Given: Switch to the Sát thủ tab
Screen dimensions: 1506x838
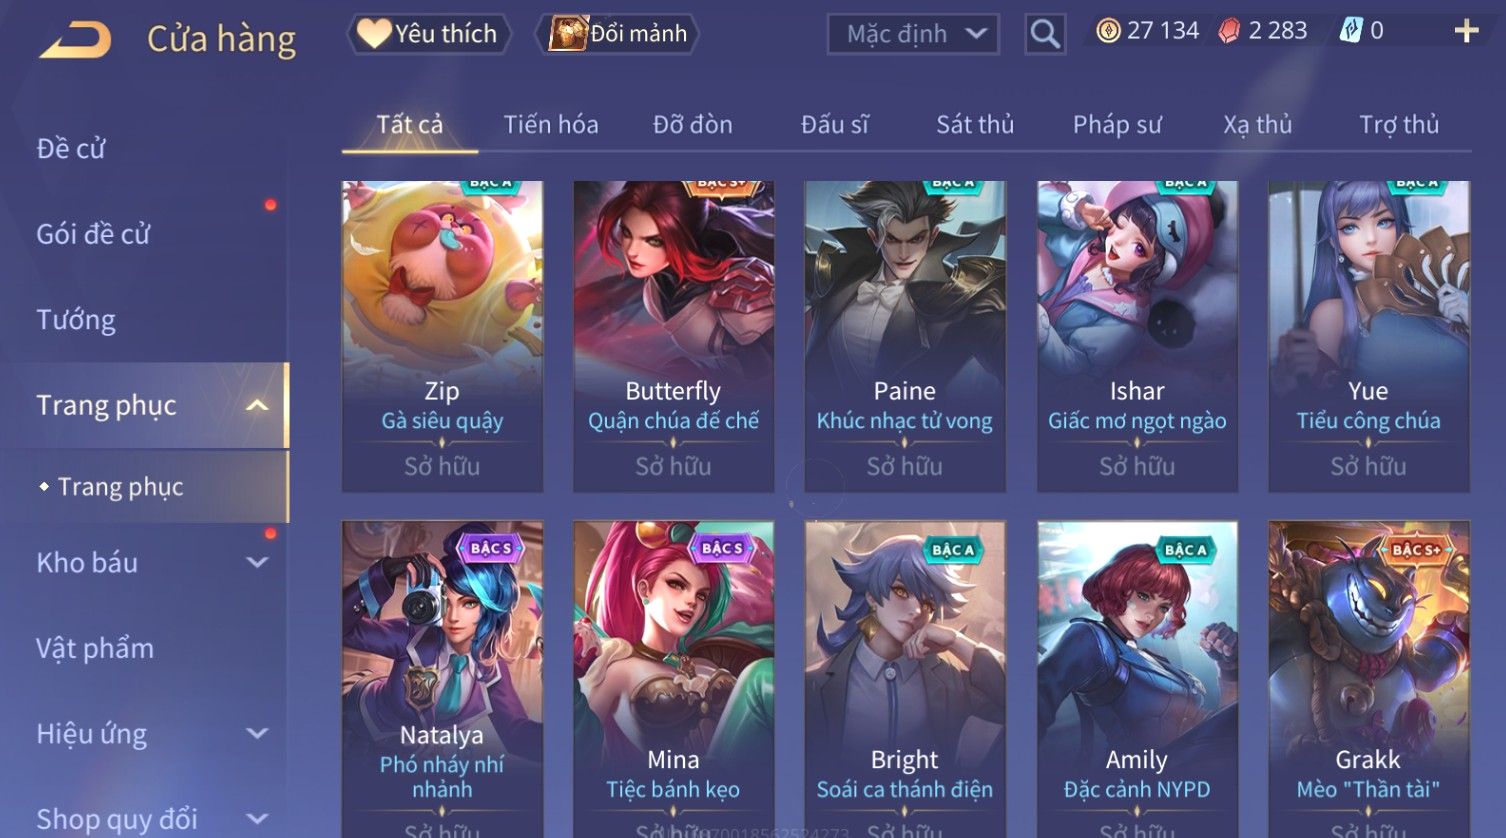Looking at the screenshot, I should coord(975,125).
